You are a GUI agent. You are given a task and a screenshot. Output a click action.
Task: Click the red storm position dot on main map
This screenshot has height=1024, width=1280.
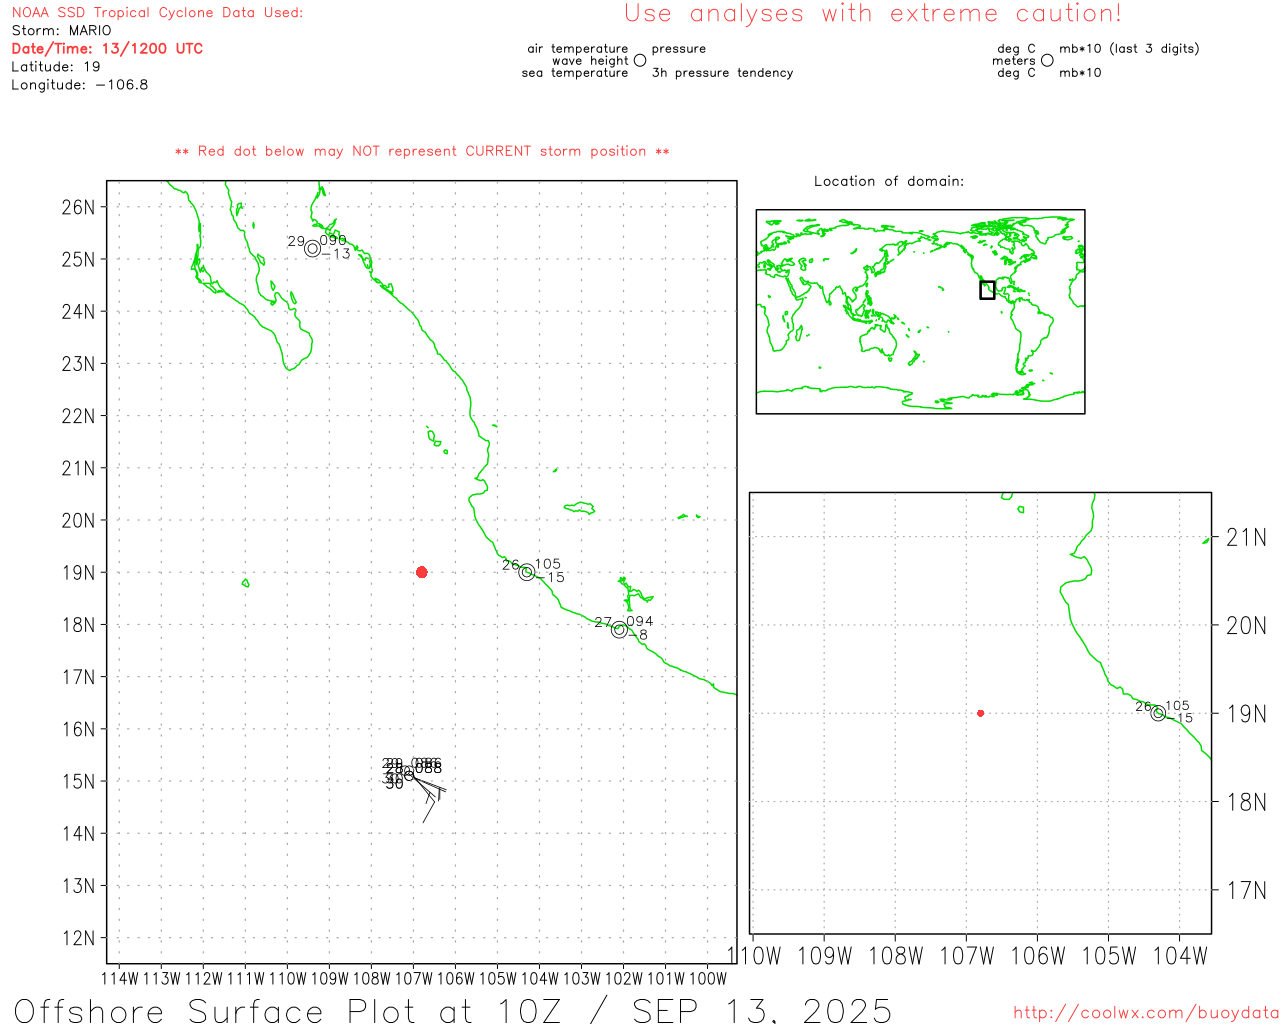point(421,572)
